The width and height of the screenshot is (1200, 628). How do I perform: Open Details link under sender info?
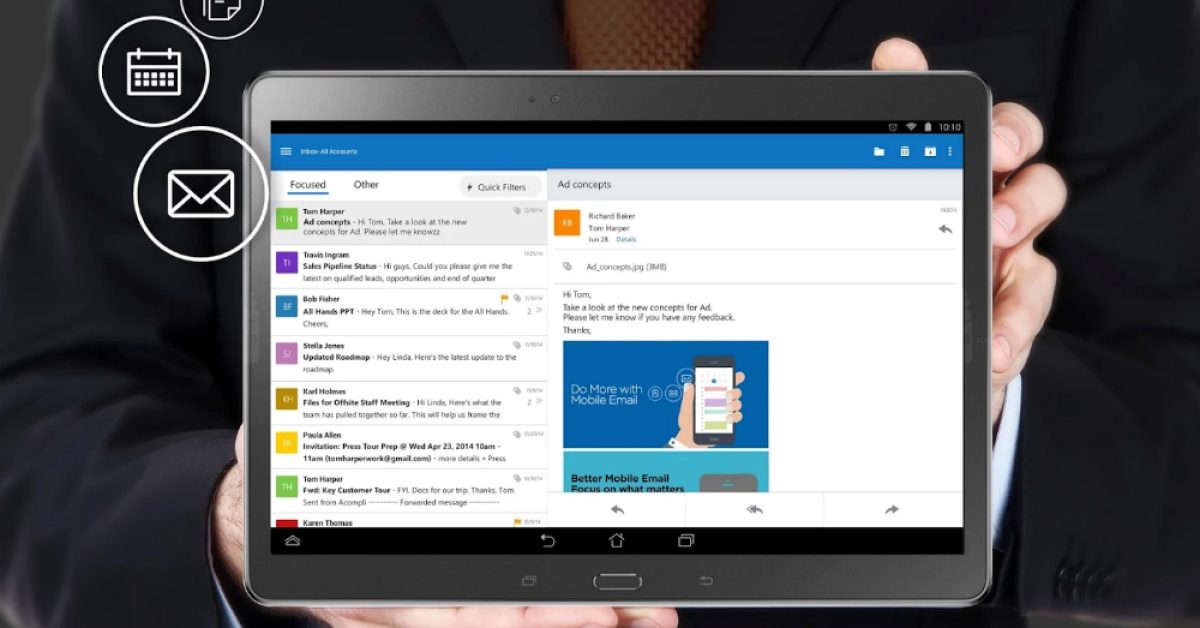(626, 240)
